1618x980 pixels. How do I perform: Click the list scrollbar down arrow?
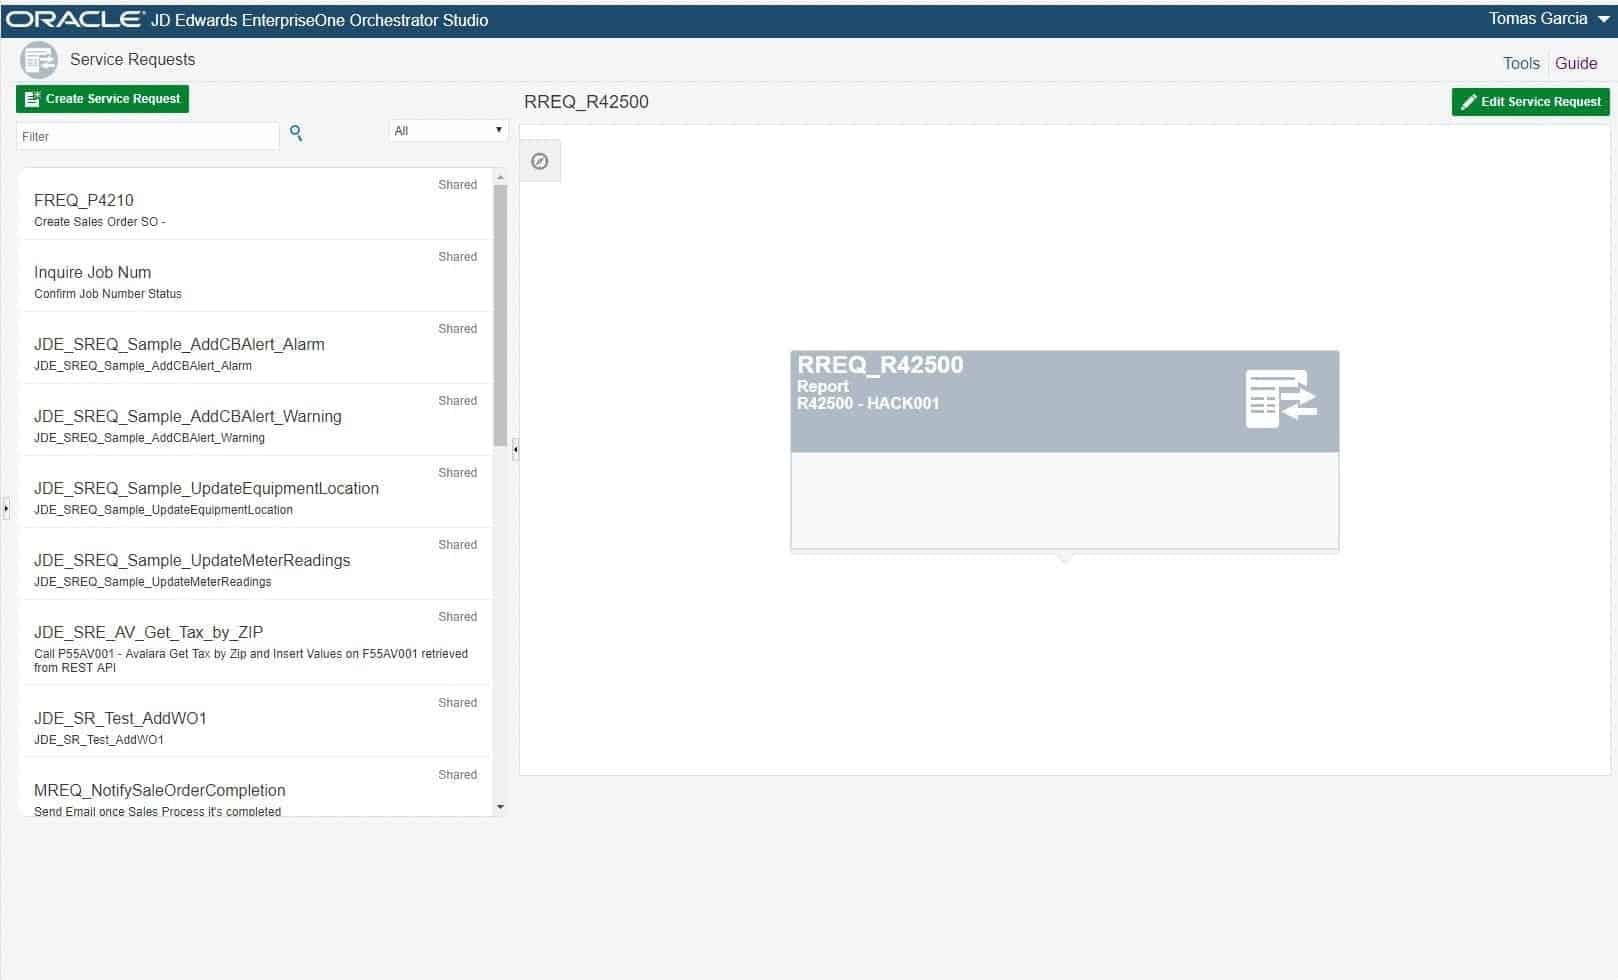[x=501, y=807]
